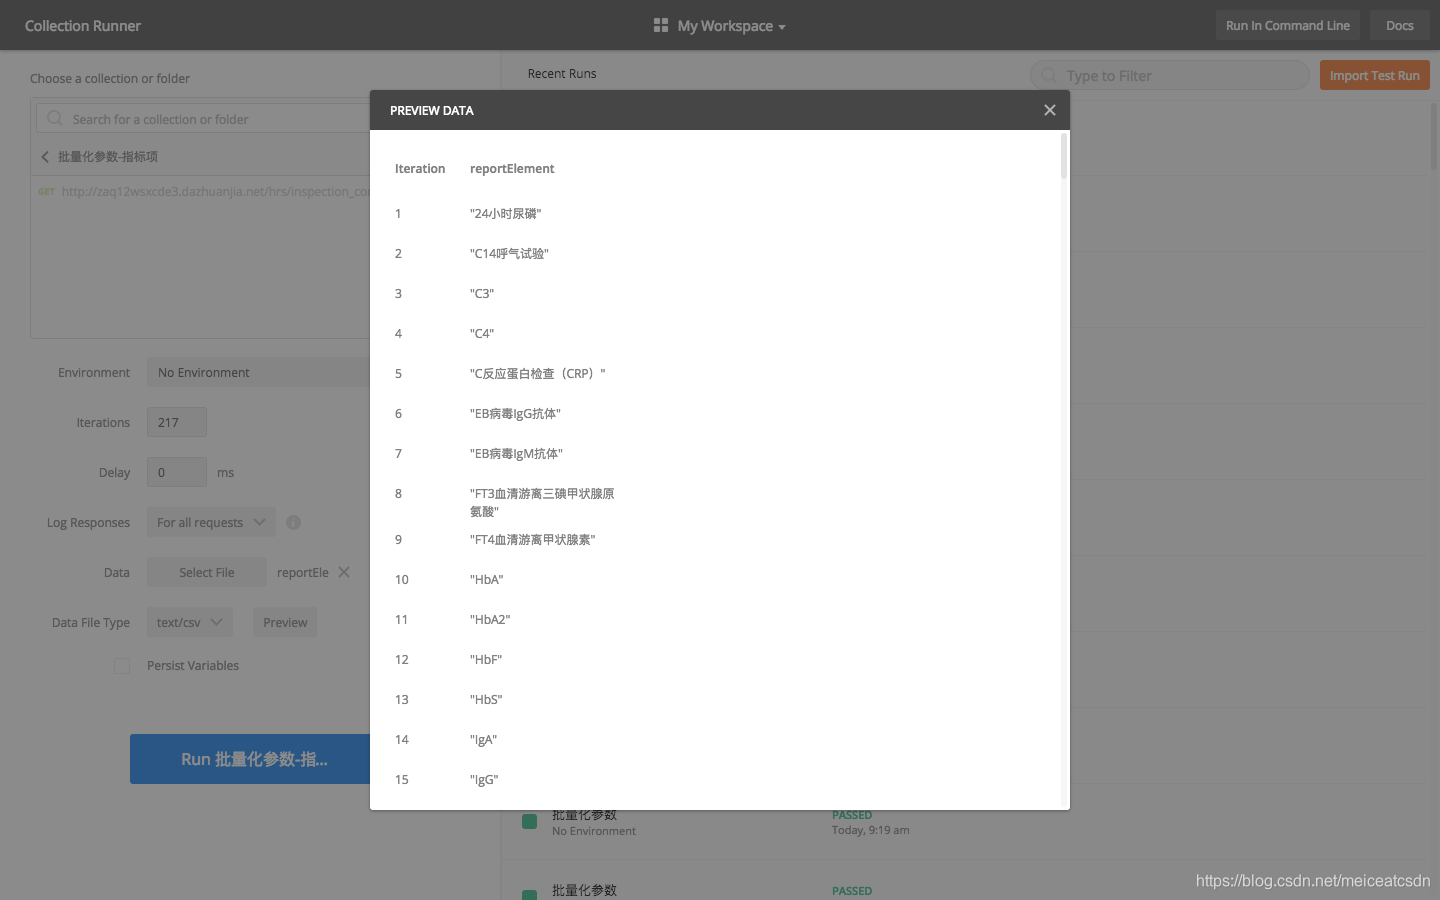Screen dimensions: 1440x900
Task: Go back from 批量化参数-指标项 folder
Action: click(x=45, y=157)
